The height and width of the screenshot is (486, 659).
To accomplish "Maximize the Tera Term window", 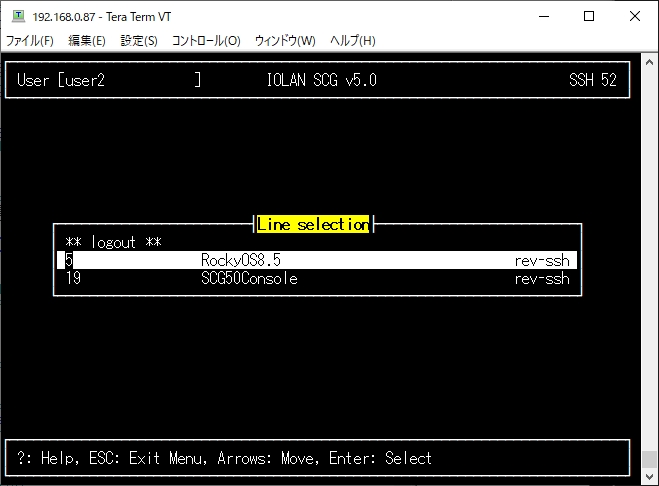I will (x=589, y=16).
